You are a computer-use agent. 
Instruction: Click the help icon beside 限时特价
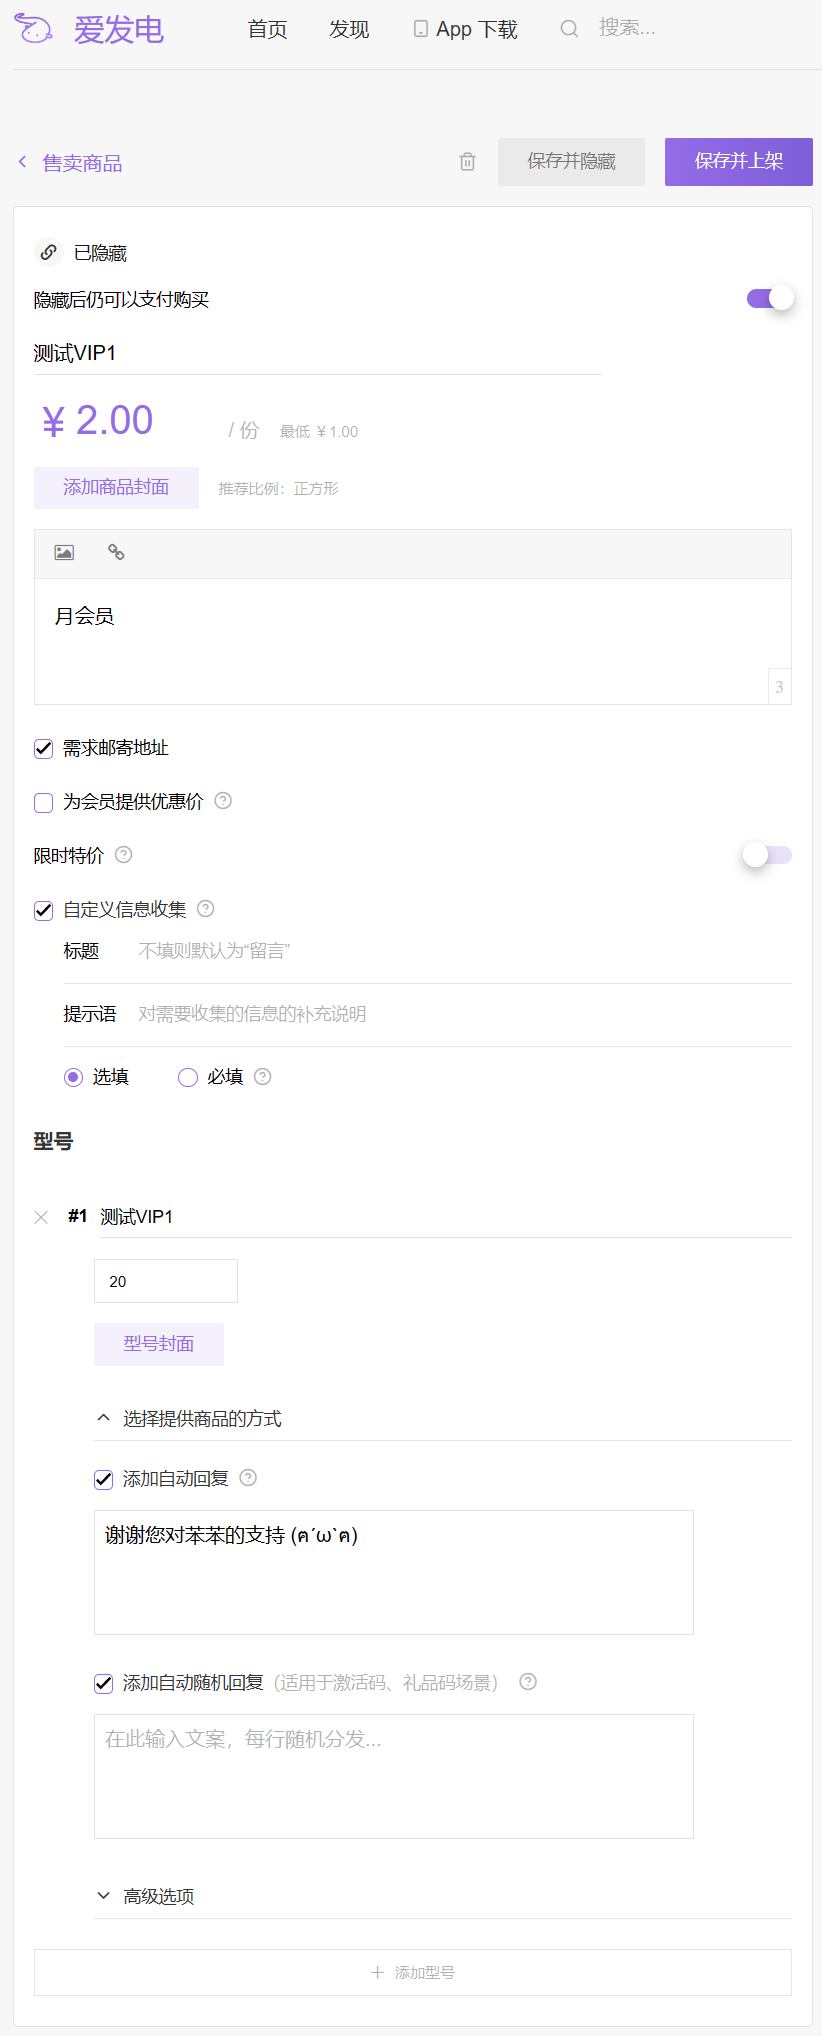124,855
